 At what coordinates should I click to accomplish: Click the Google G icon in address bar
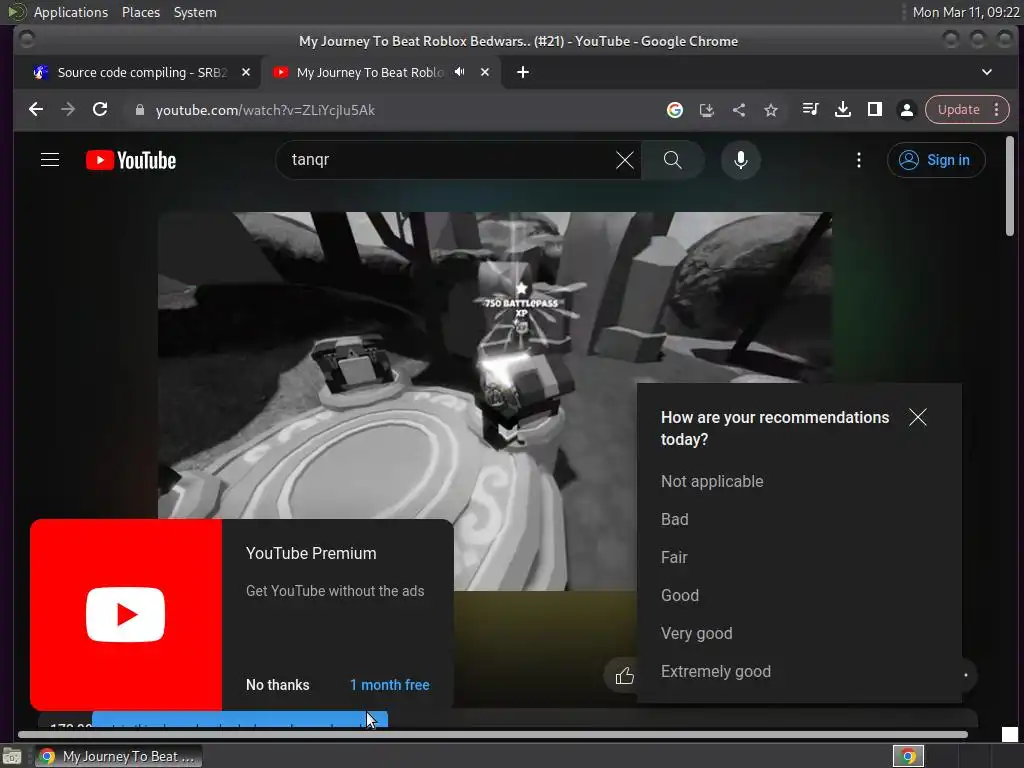coord(675,110)
